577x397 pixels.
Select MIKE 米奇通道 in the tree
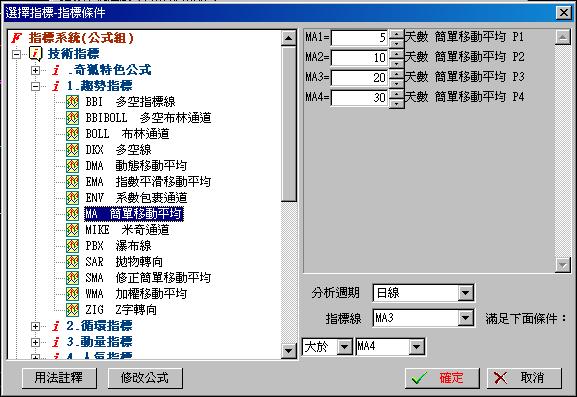tap(127, 230)
